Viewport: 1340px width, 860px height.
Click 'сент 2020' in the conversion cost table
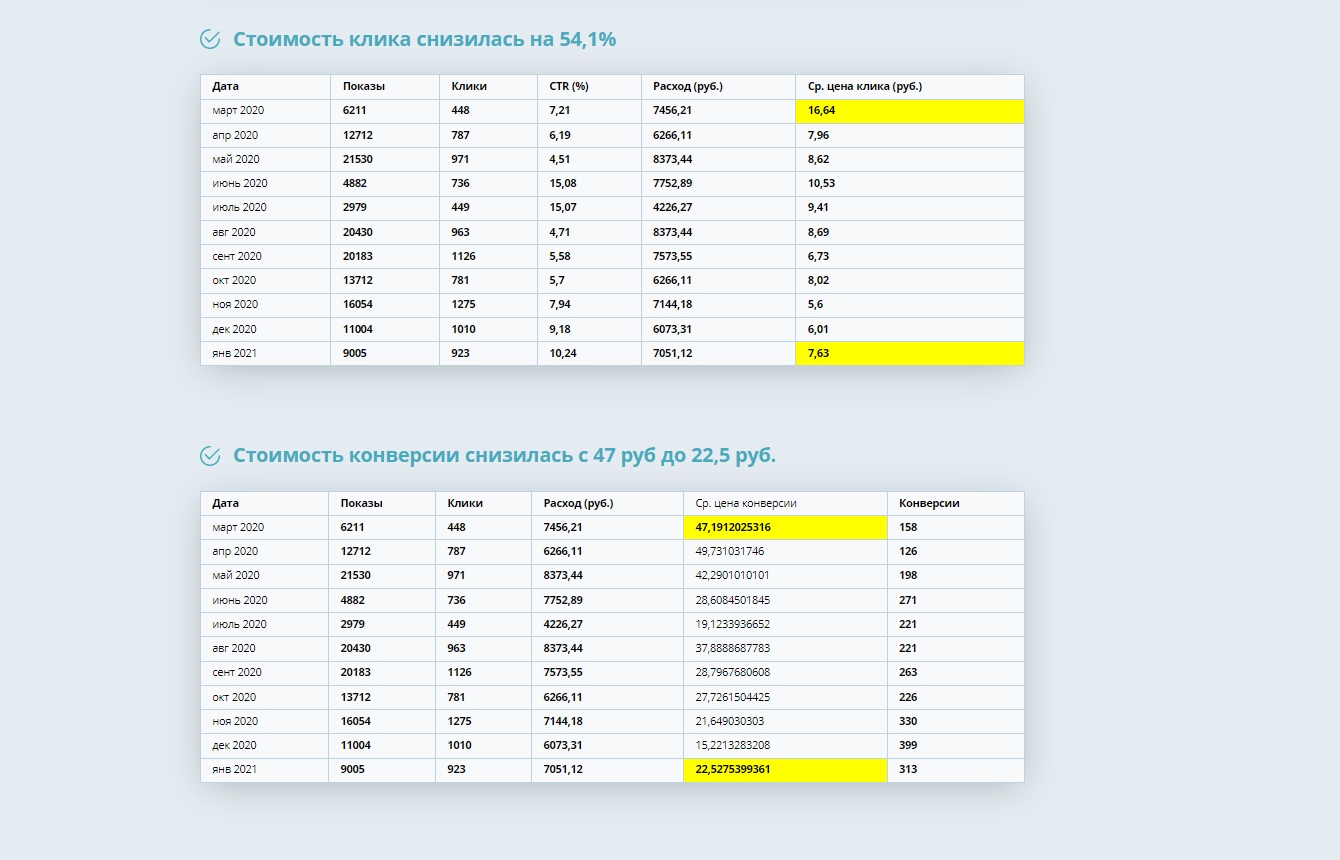(x=237, y=672)
